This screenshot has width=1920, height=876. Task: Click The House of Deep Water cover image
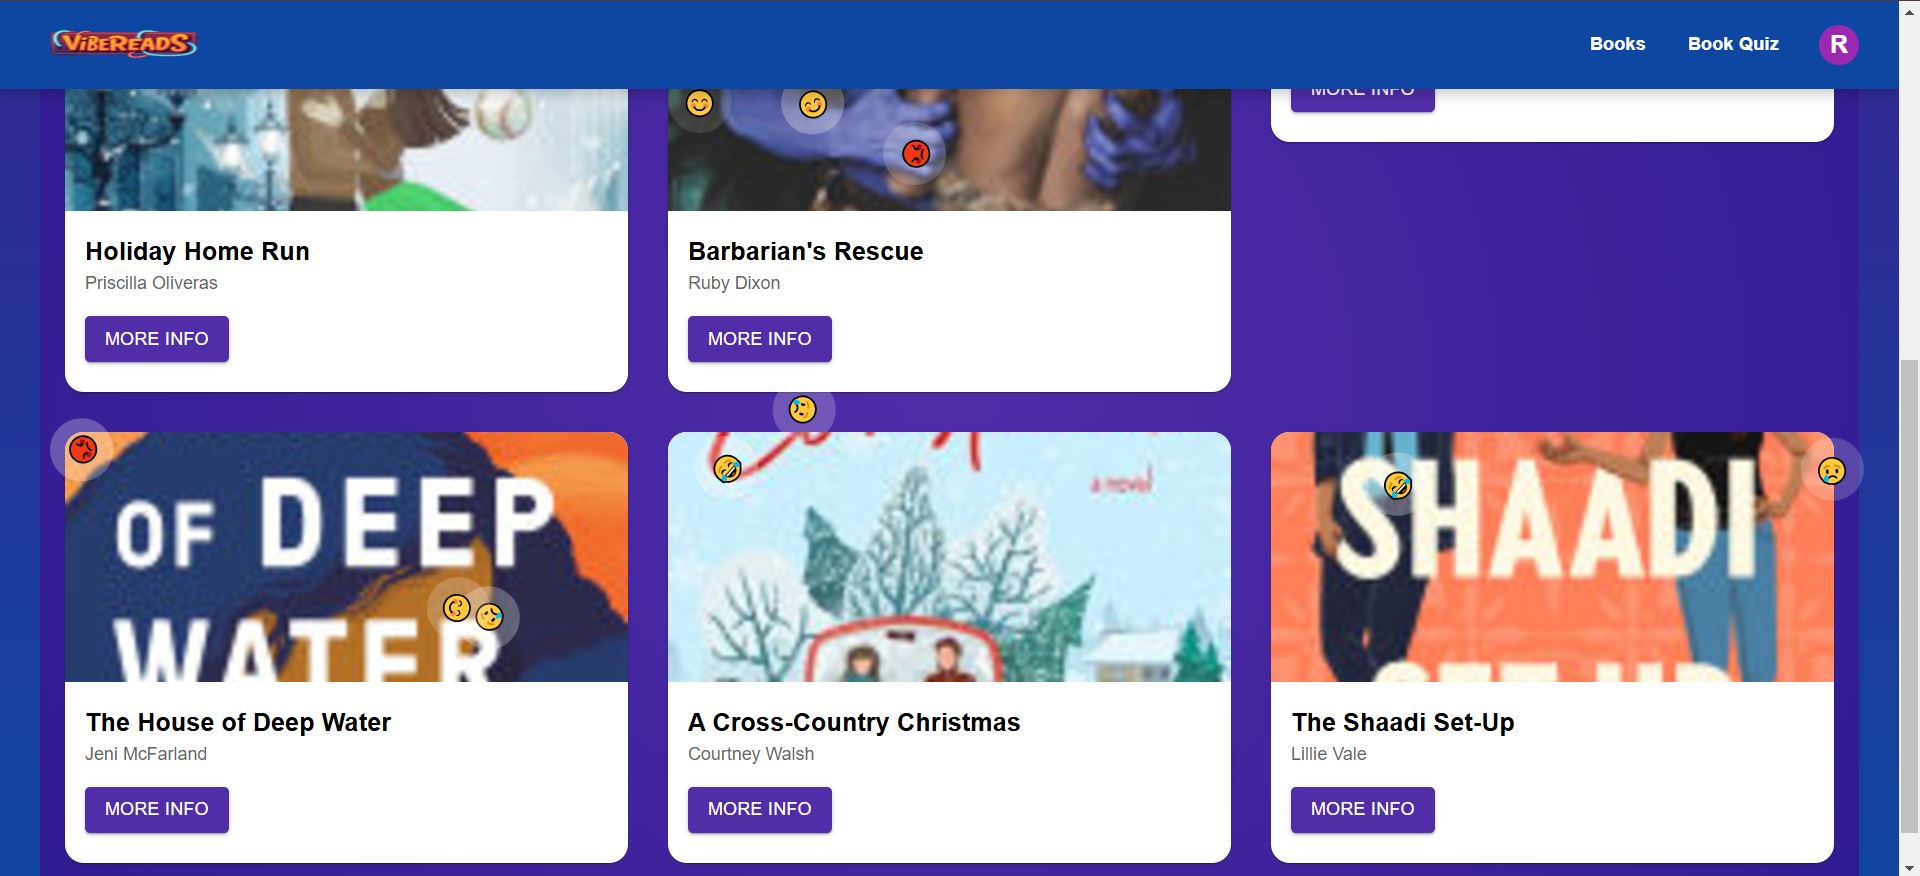click(x=346, y=557)
